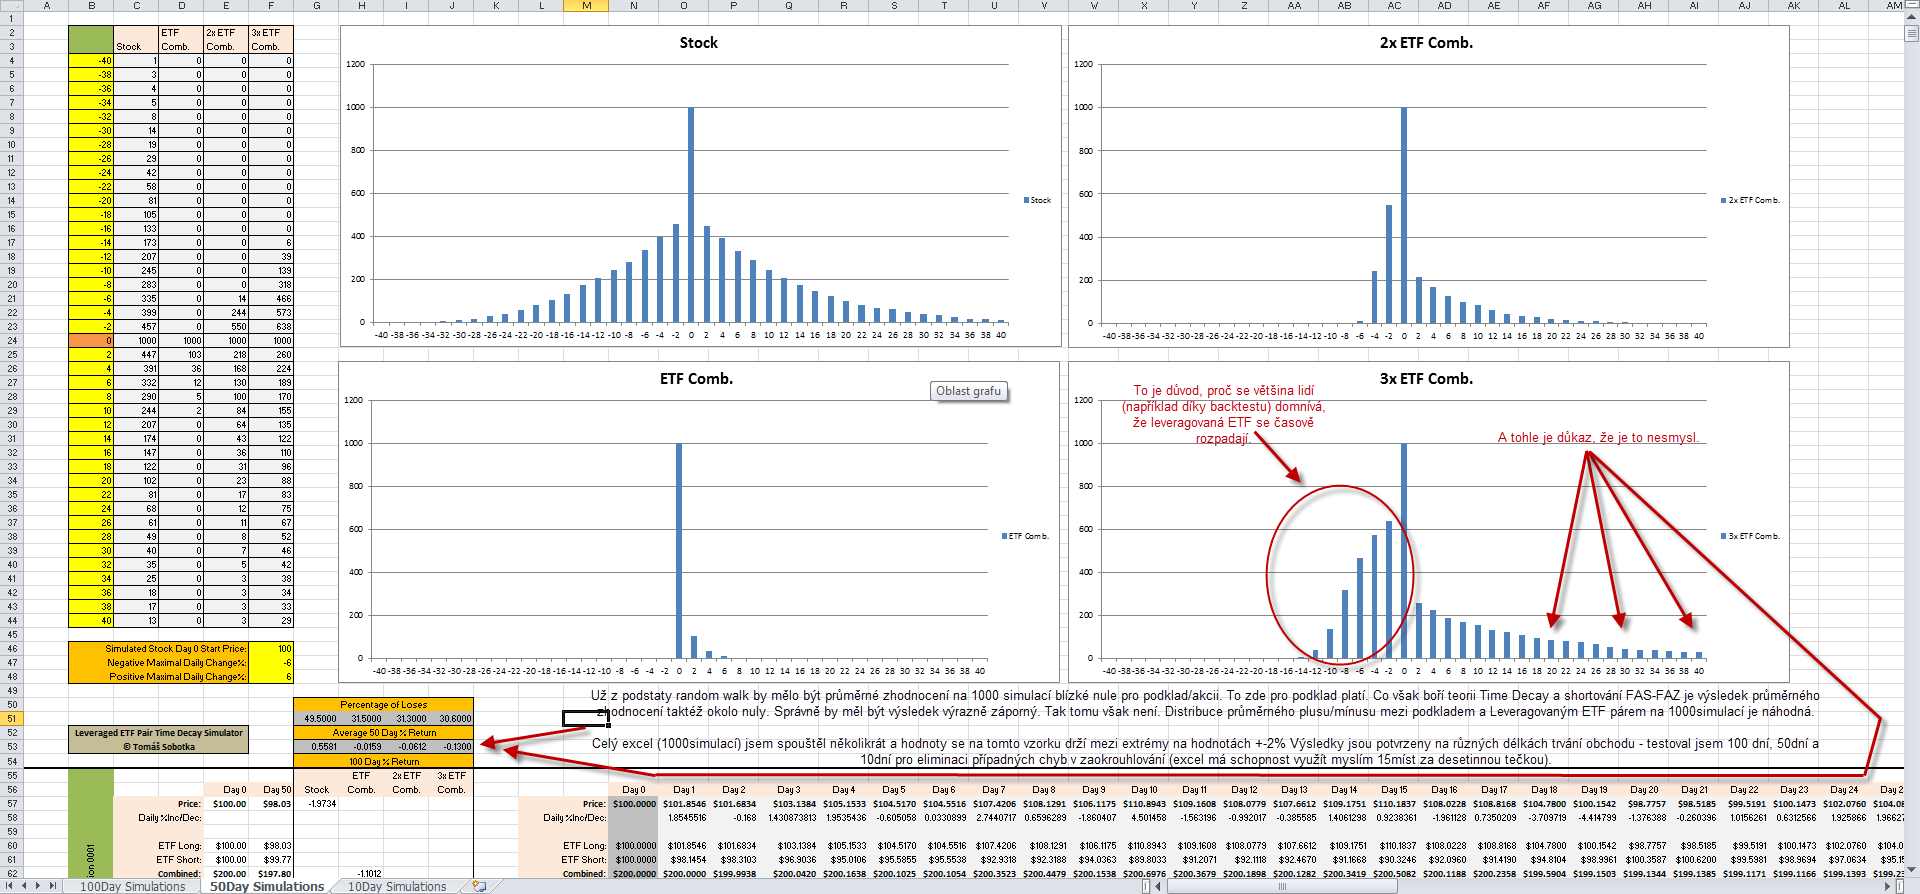Select row 51 header
Screen dimensions: 1920x894
(x=11, y=718)
